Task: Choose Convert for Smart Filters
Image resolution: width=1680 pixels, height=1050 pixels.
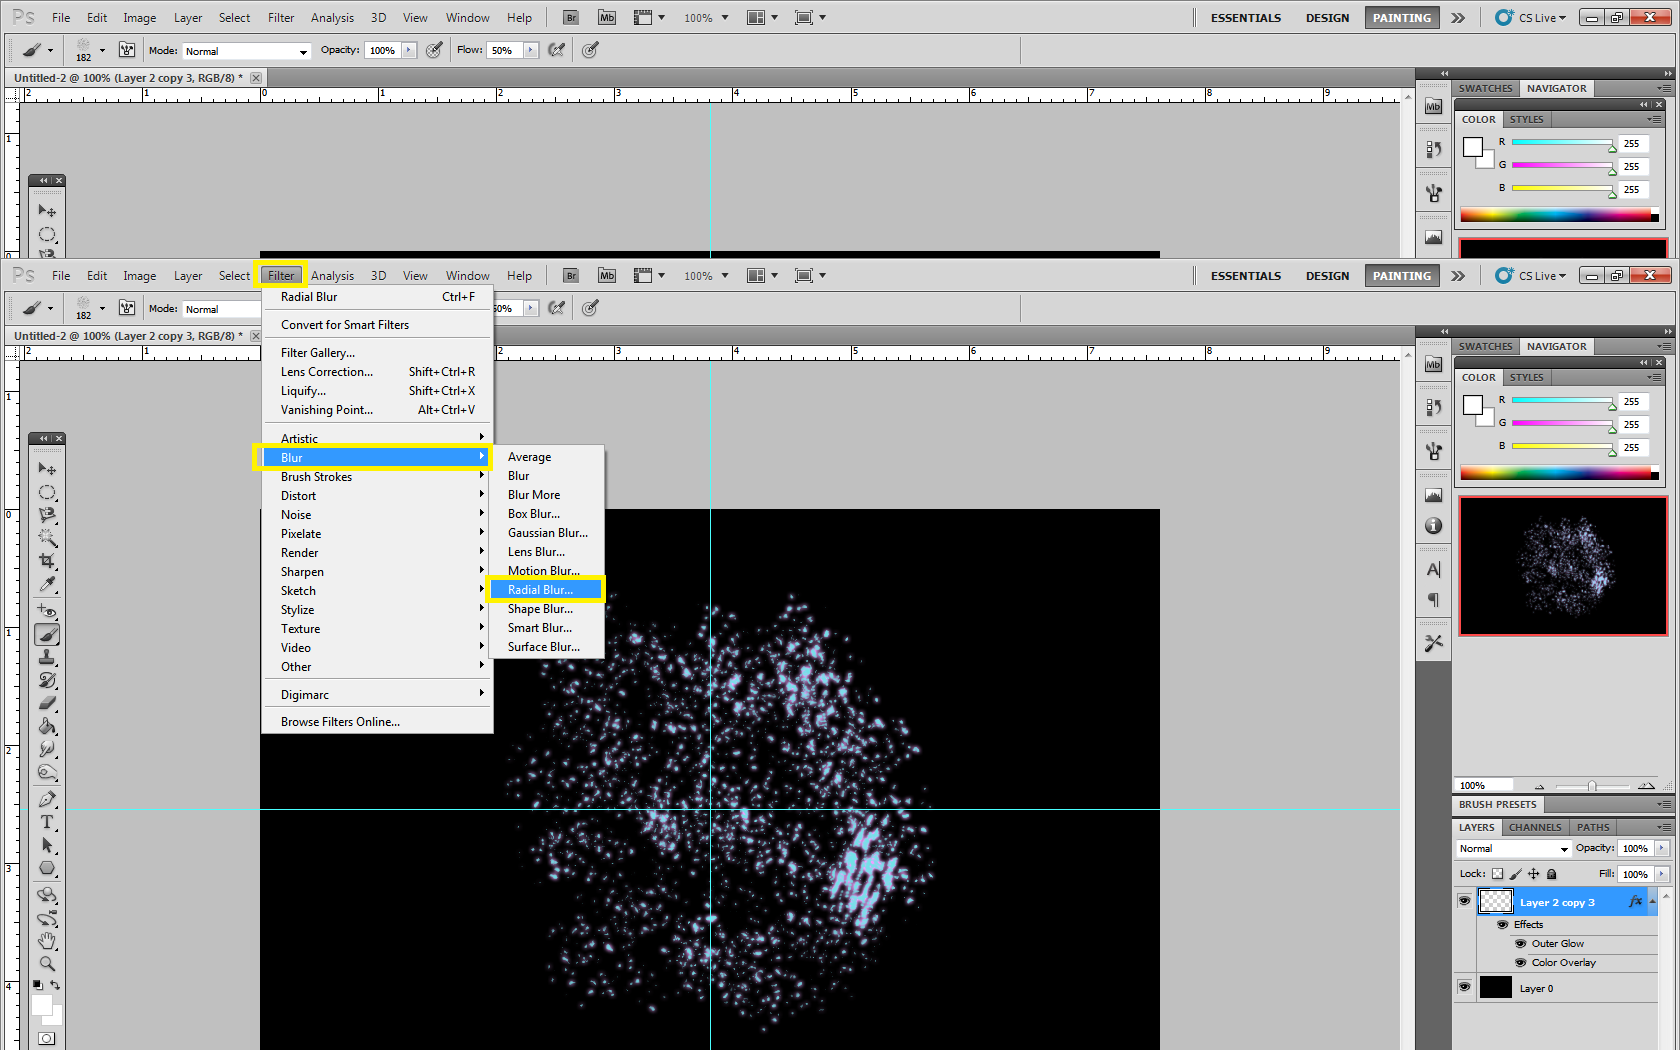Action: click(377, 325)
